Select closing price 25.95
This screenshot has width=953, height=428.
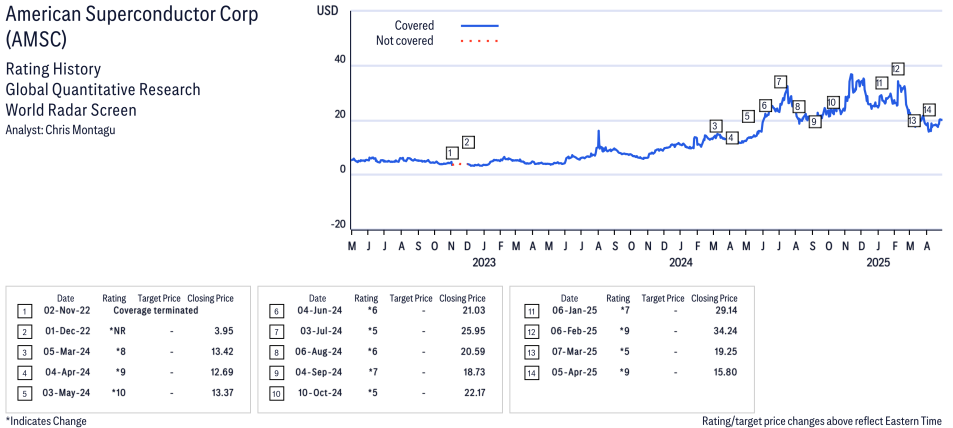[x=473, y=331]
